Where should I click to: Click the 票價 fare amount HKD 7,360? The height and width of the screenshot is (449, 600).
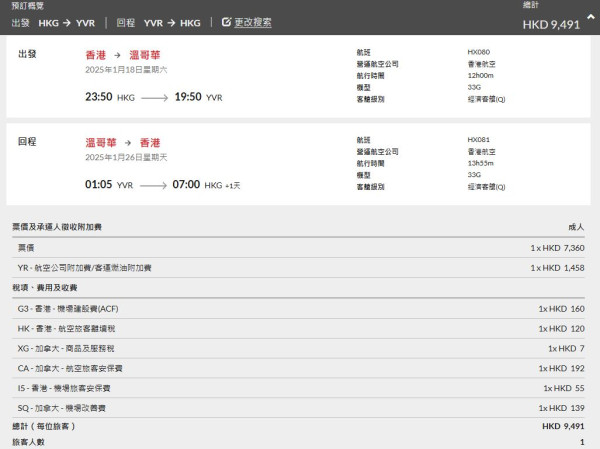(558, 248)
